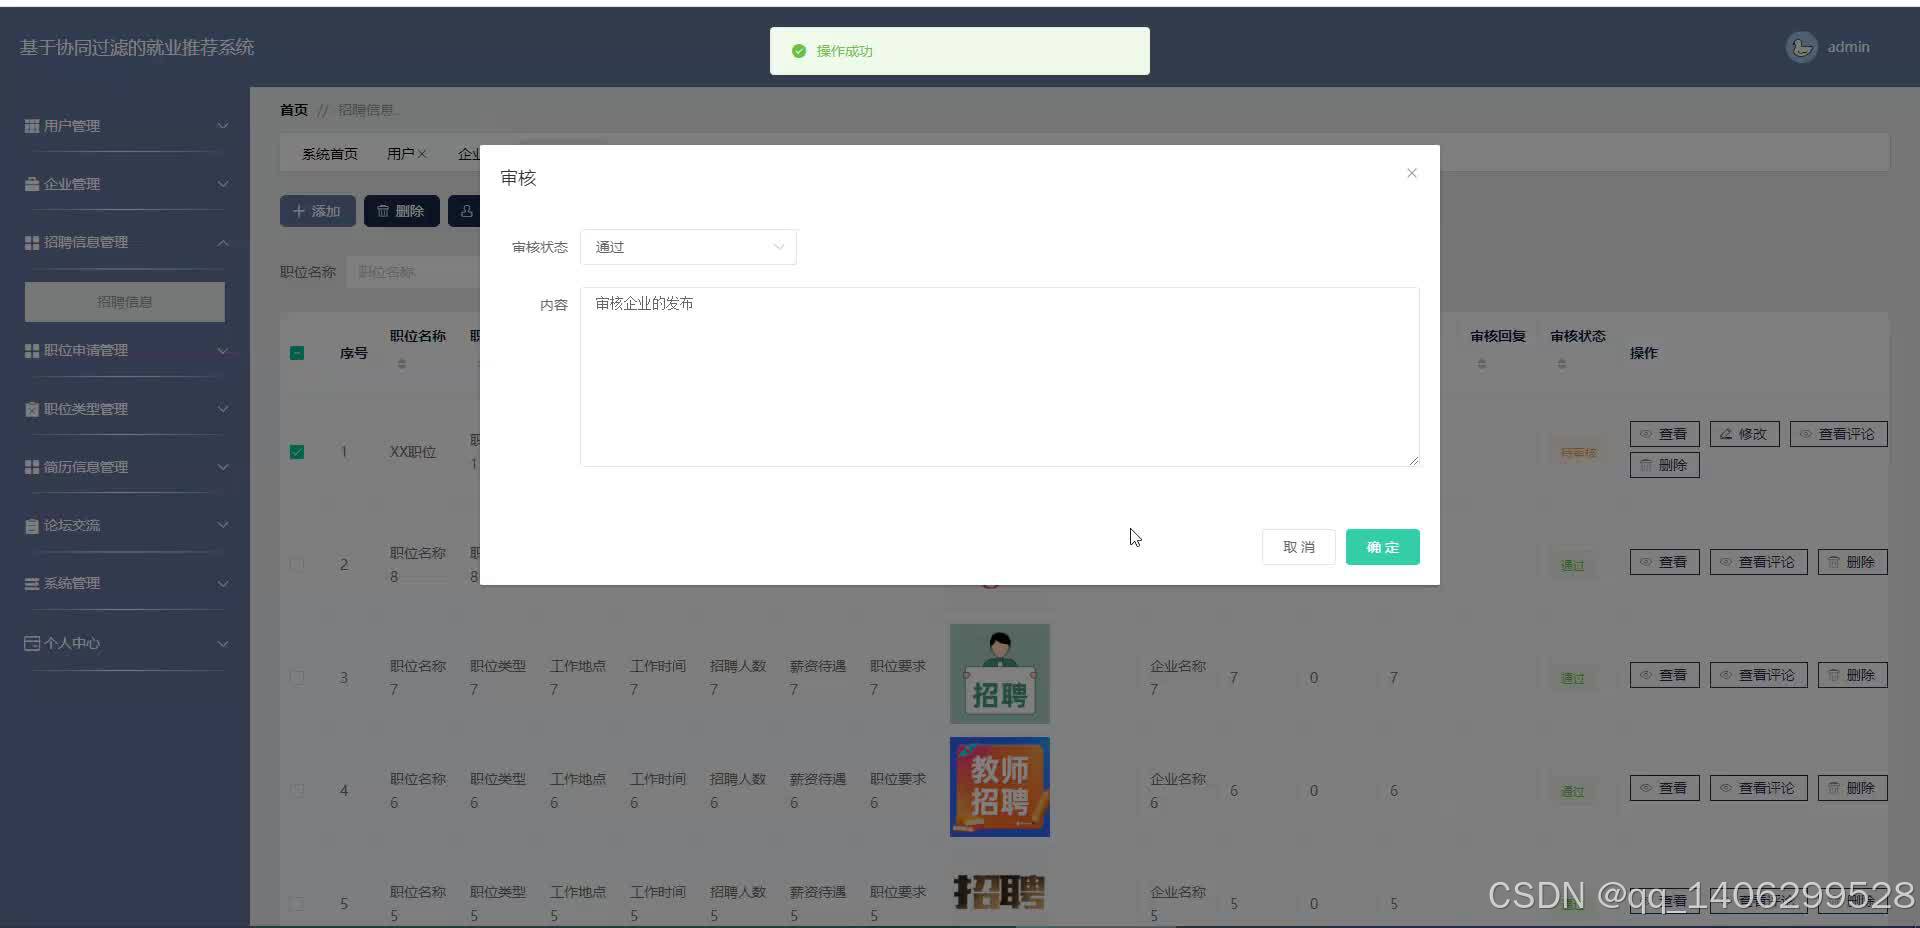Expand the 简历信息管理 sidebar menu
This screenshot has height=928, width=1920.
tap(125, 467)
